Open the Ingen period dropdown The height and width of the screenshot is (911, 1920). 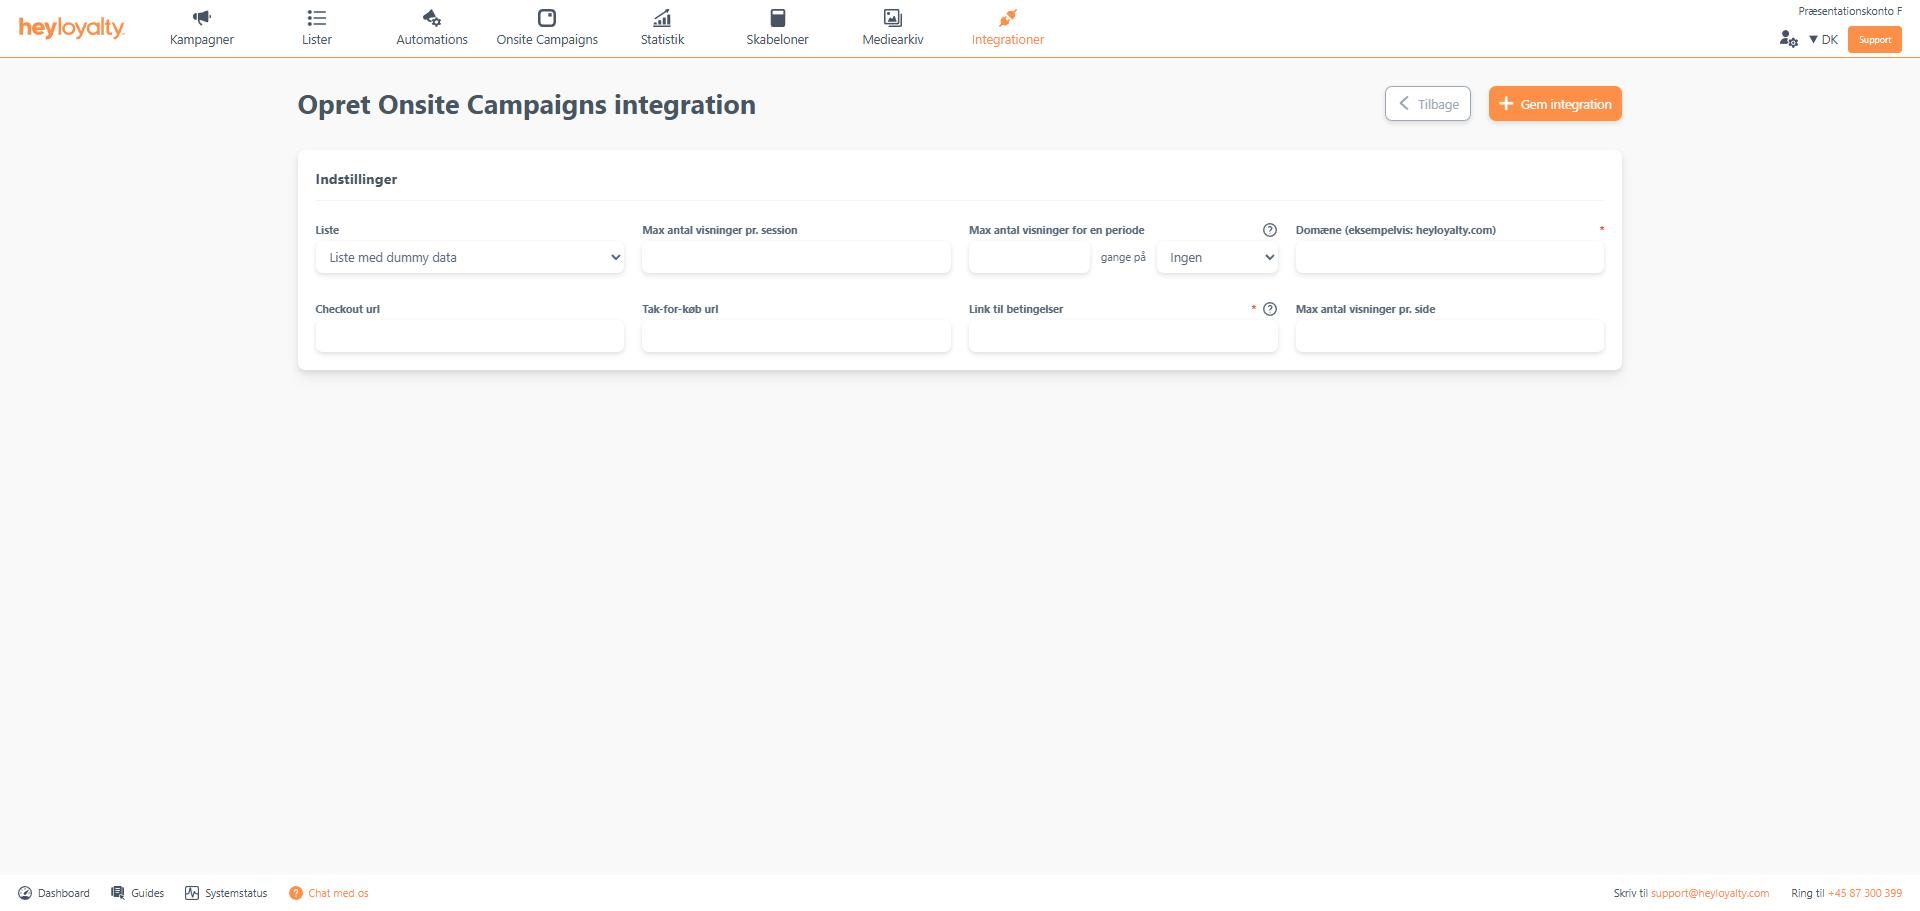coord(1217,258)
